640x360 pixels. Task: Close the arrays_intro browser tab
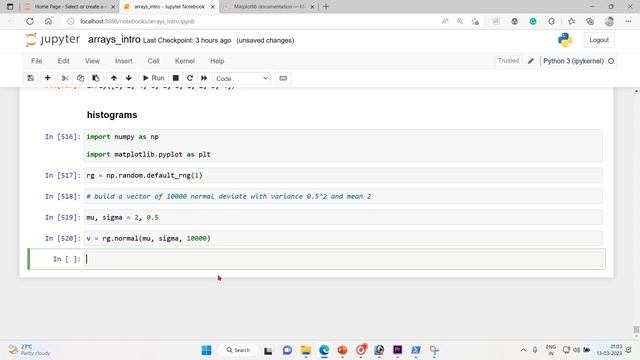click(212, 7)
